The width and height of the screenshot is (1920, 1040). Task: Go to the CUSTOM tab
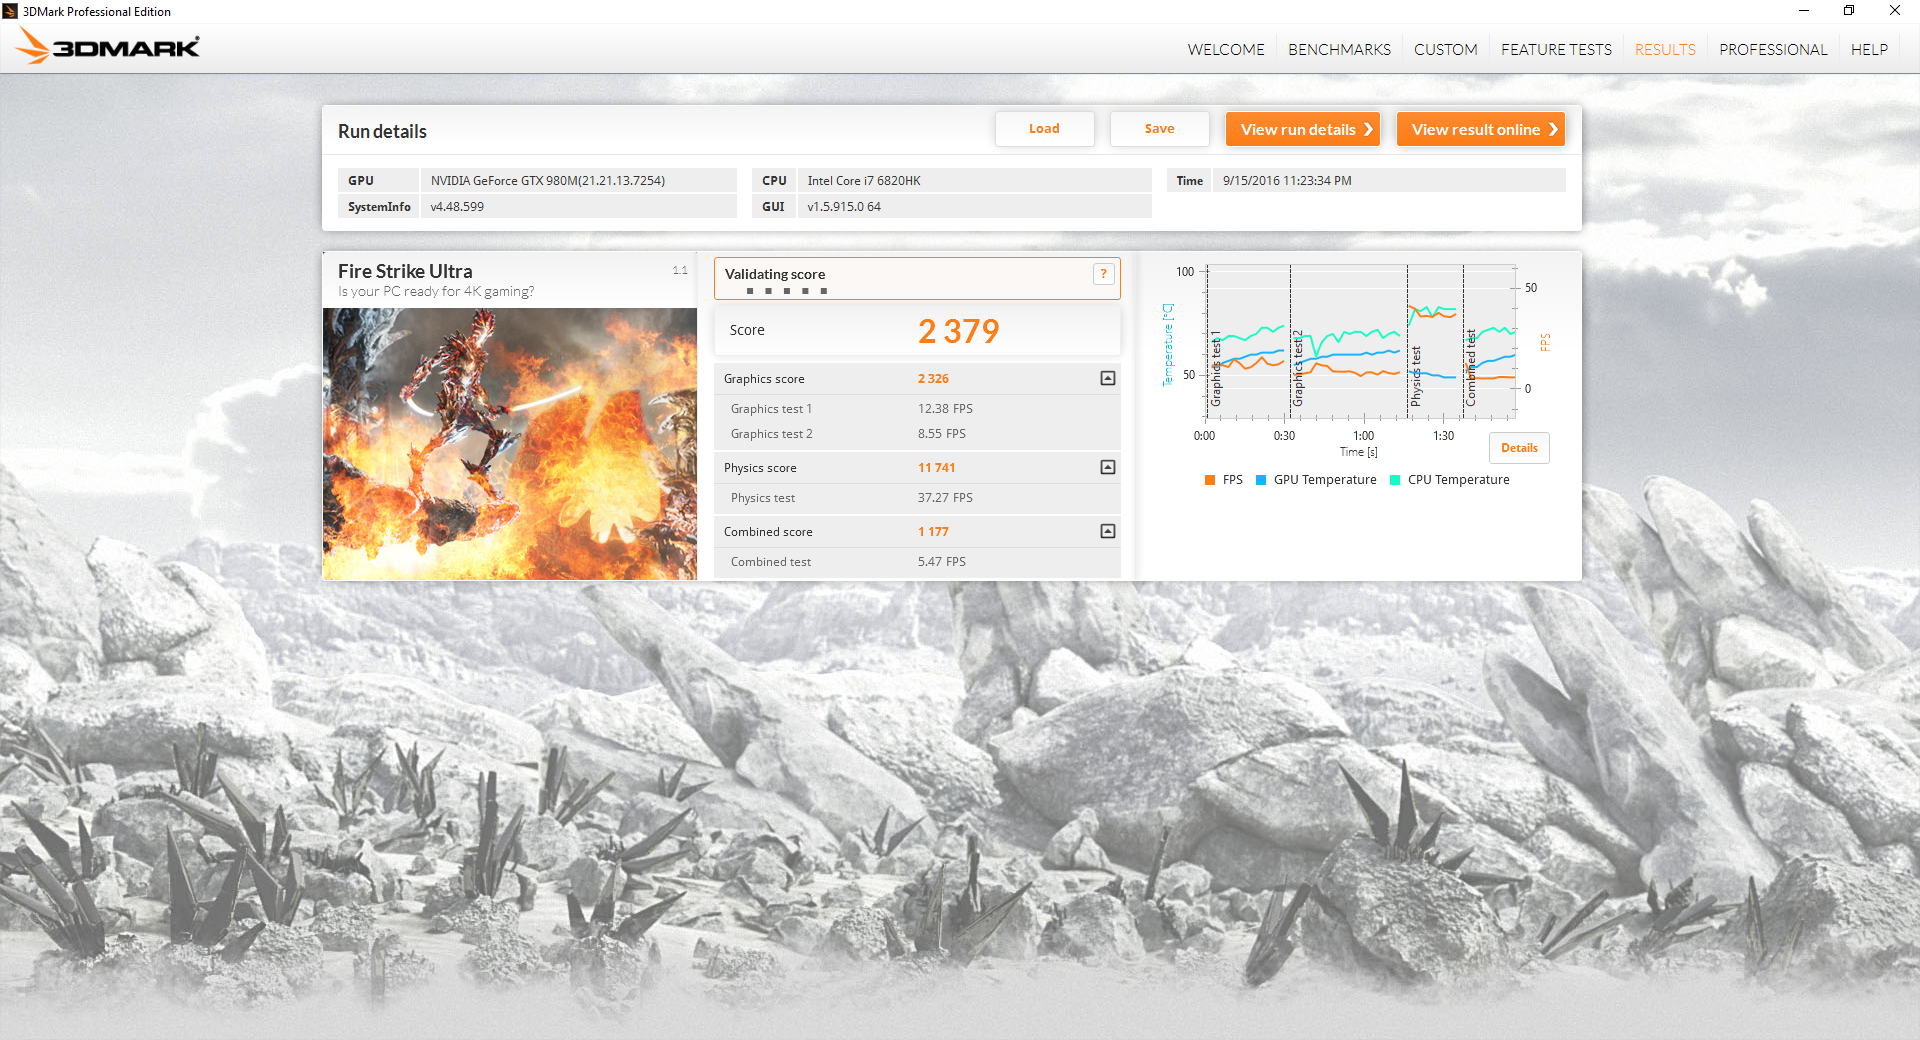pyautogui.click(x=1445, y=49)
